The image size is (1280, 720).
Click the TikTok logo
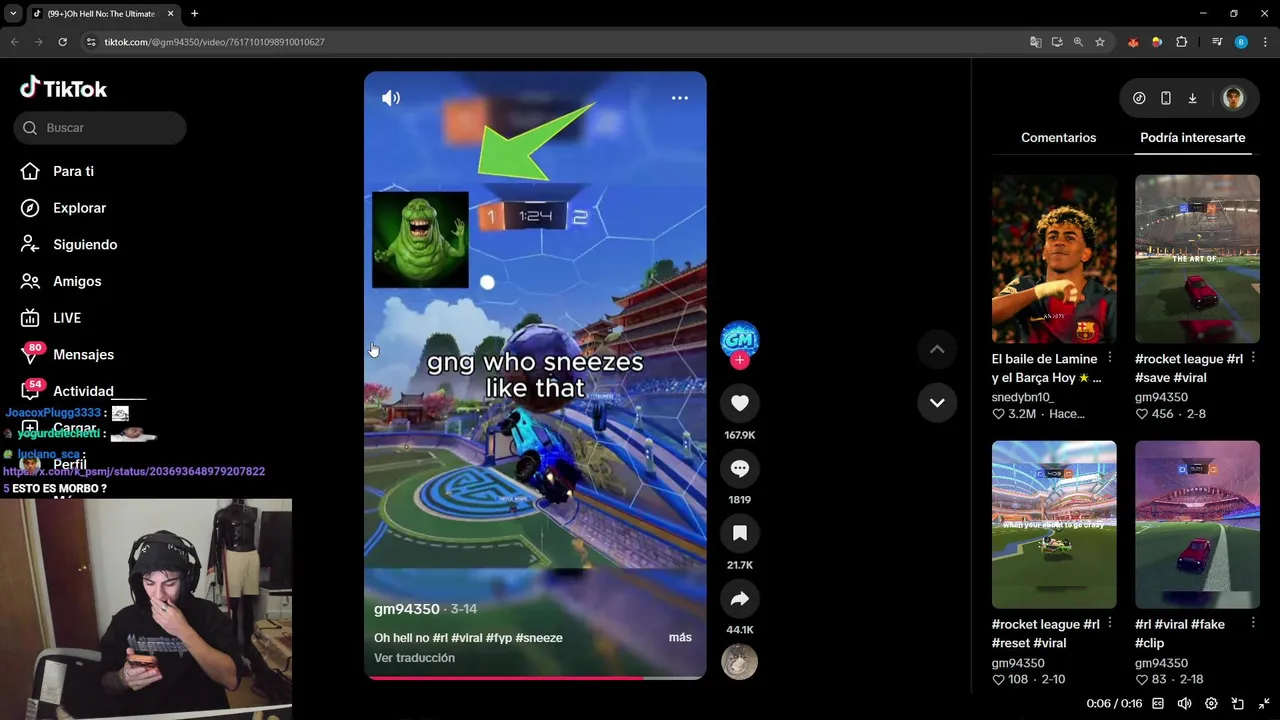coord(63,88)
